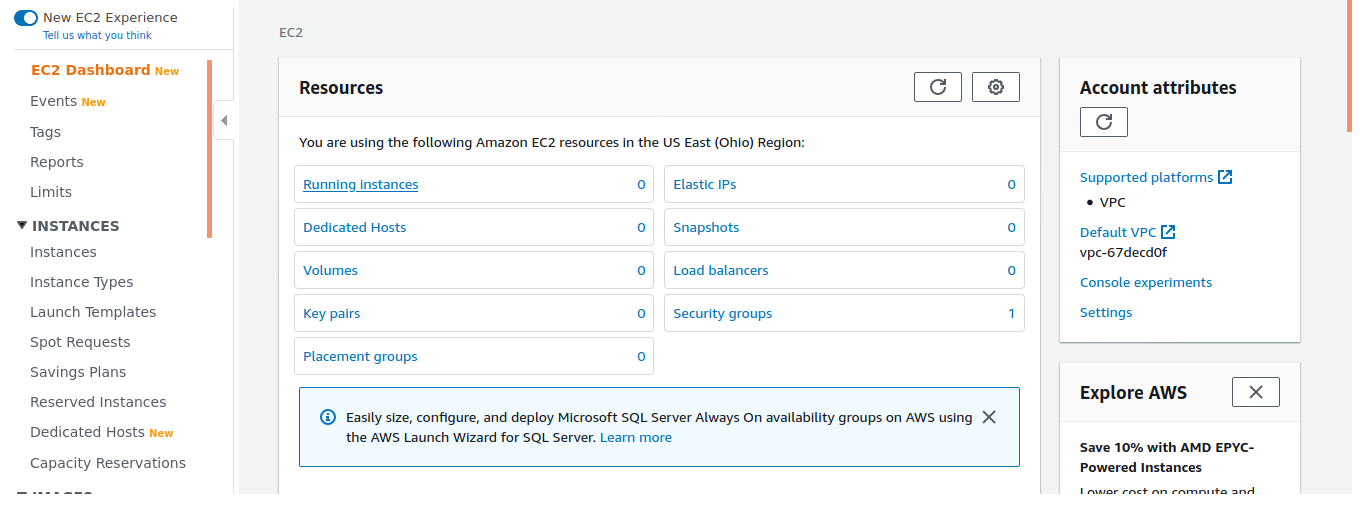Toggle the New EC2 Experience switch
1360x516 pixels.
point(26,18)
